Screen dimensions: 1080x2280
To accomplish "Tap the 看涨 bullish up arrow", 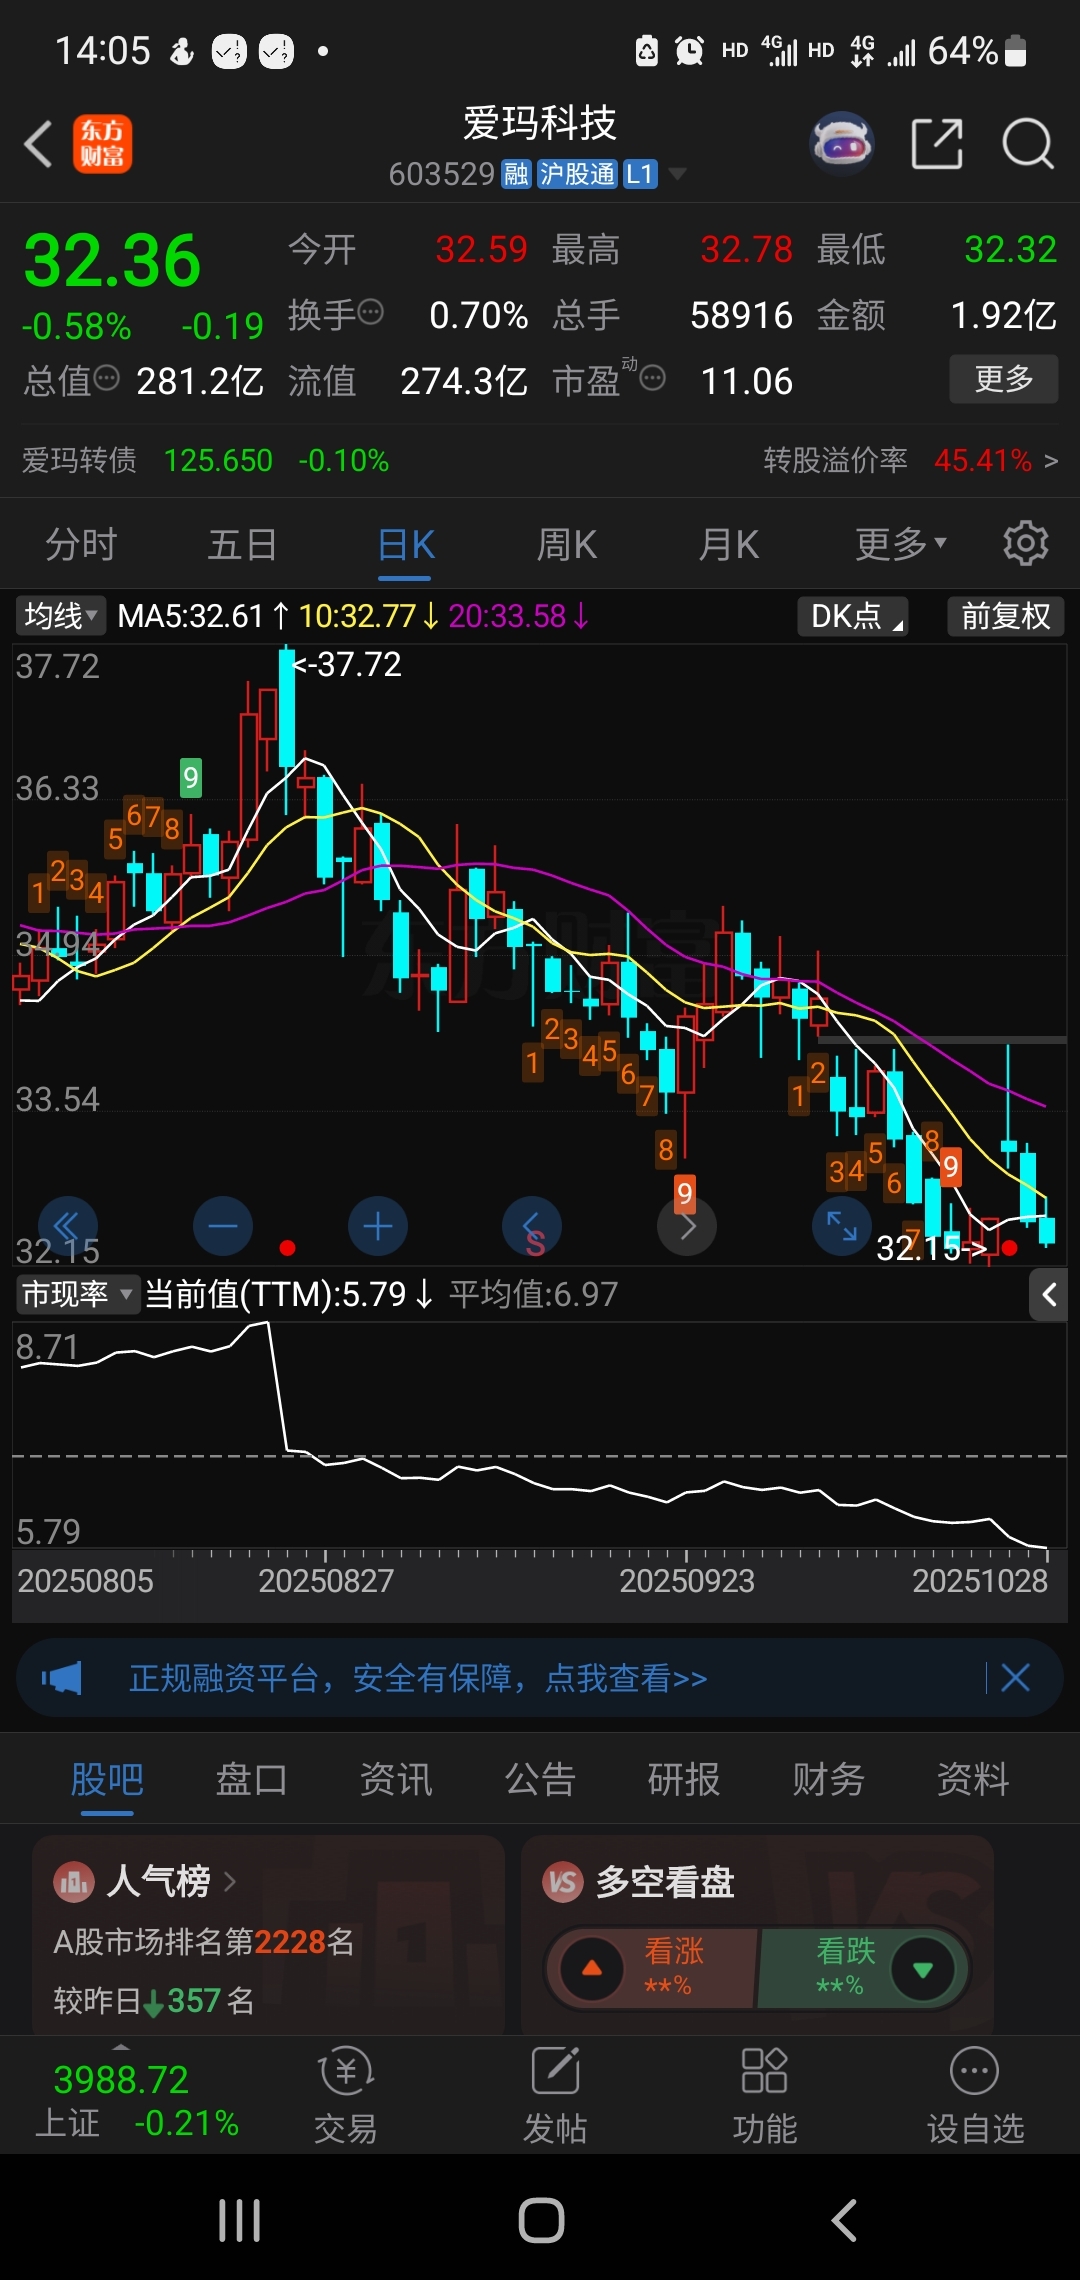I will (x=592, y=1968).
